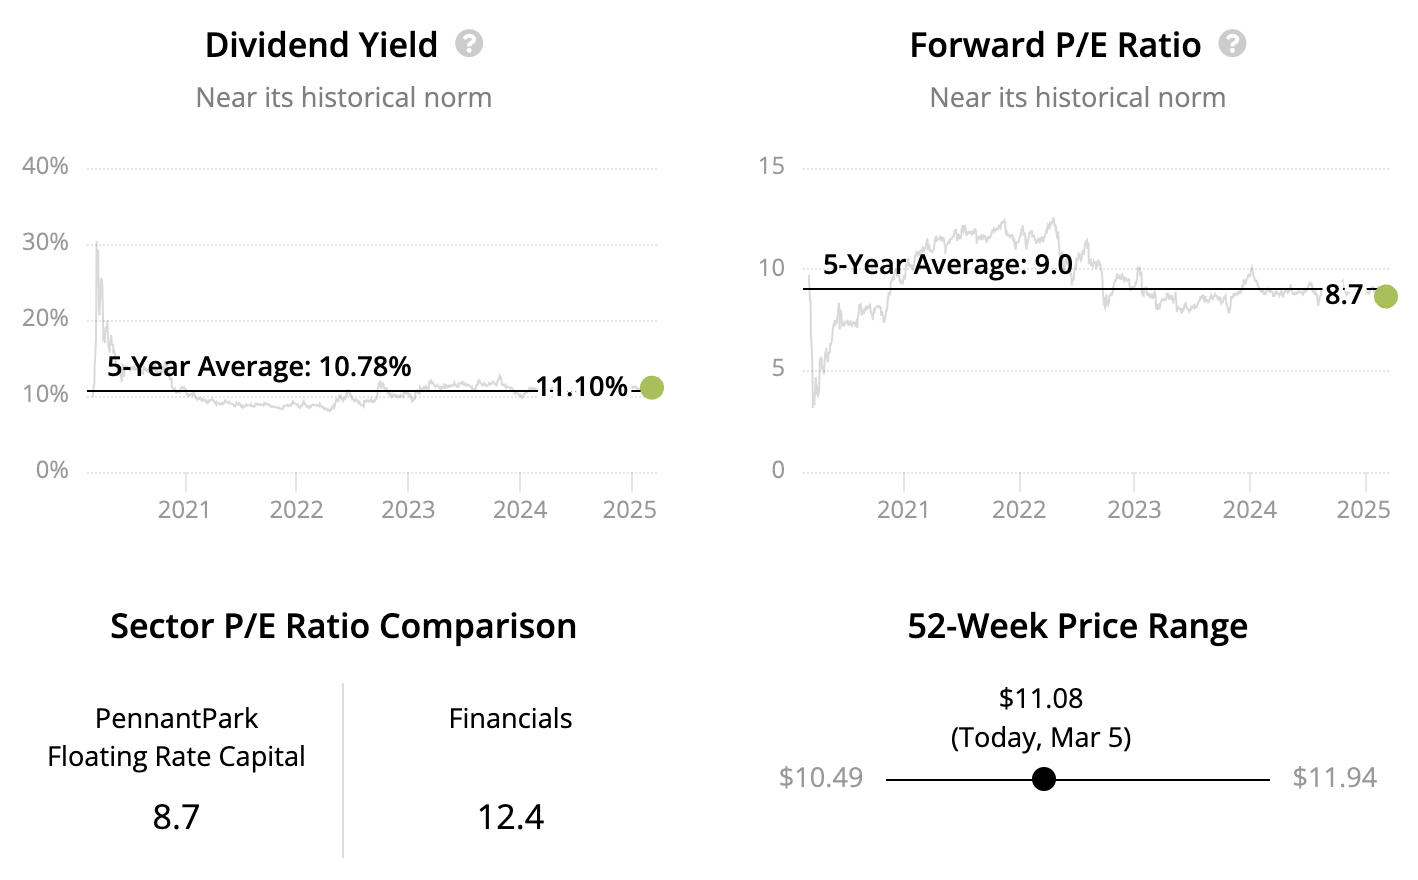
Task: Click the Financials P/E value 12.4
Action: coord(510,817)
